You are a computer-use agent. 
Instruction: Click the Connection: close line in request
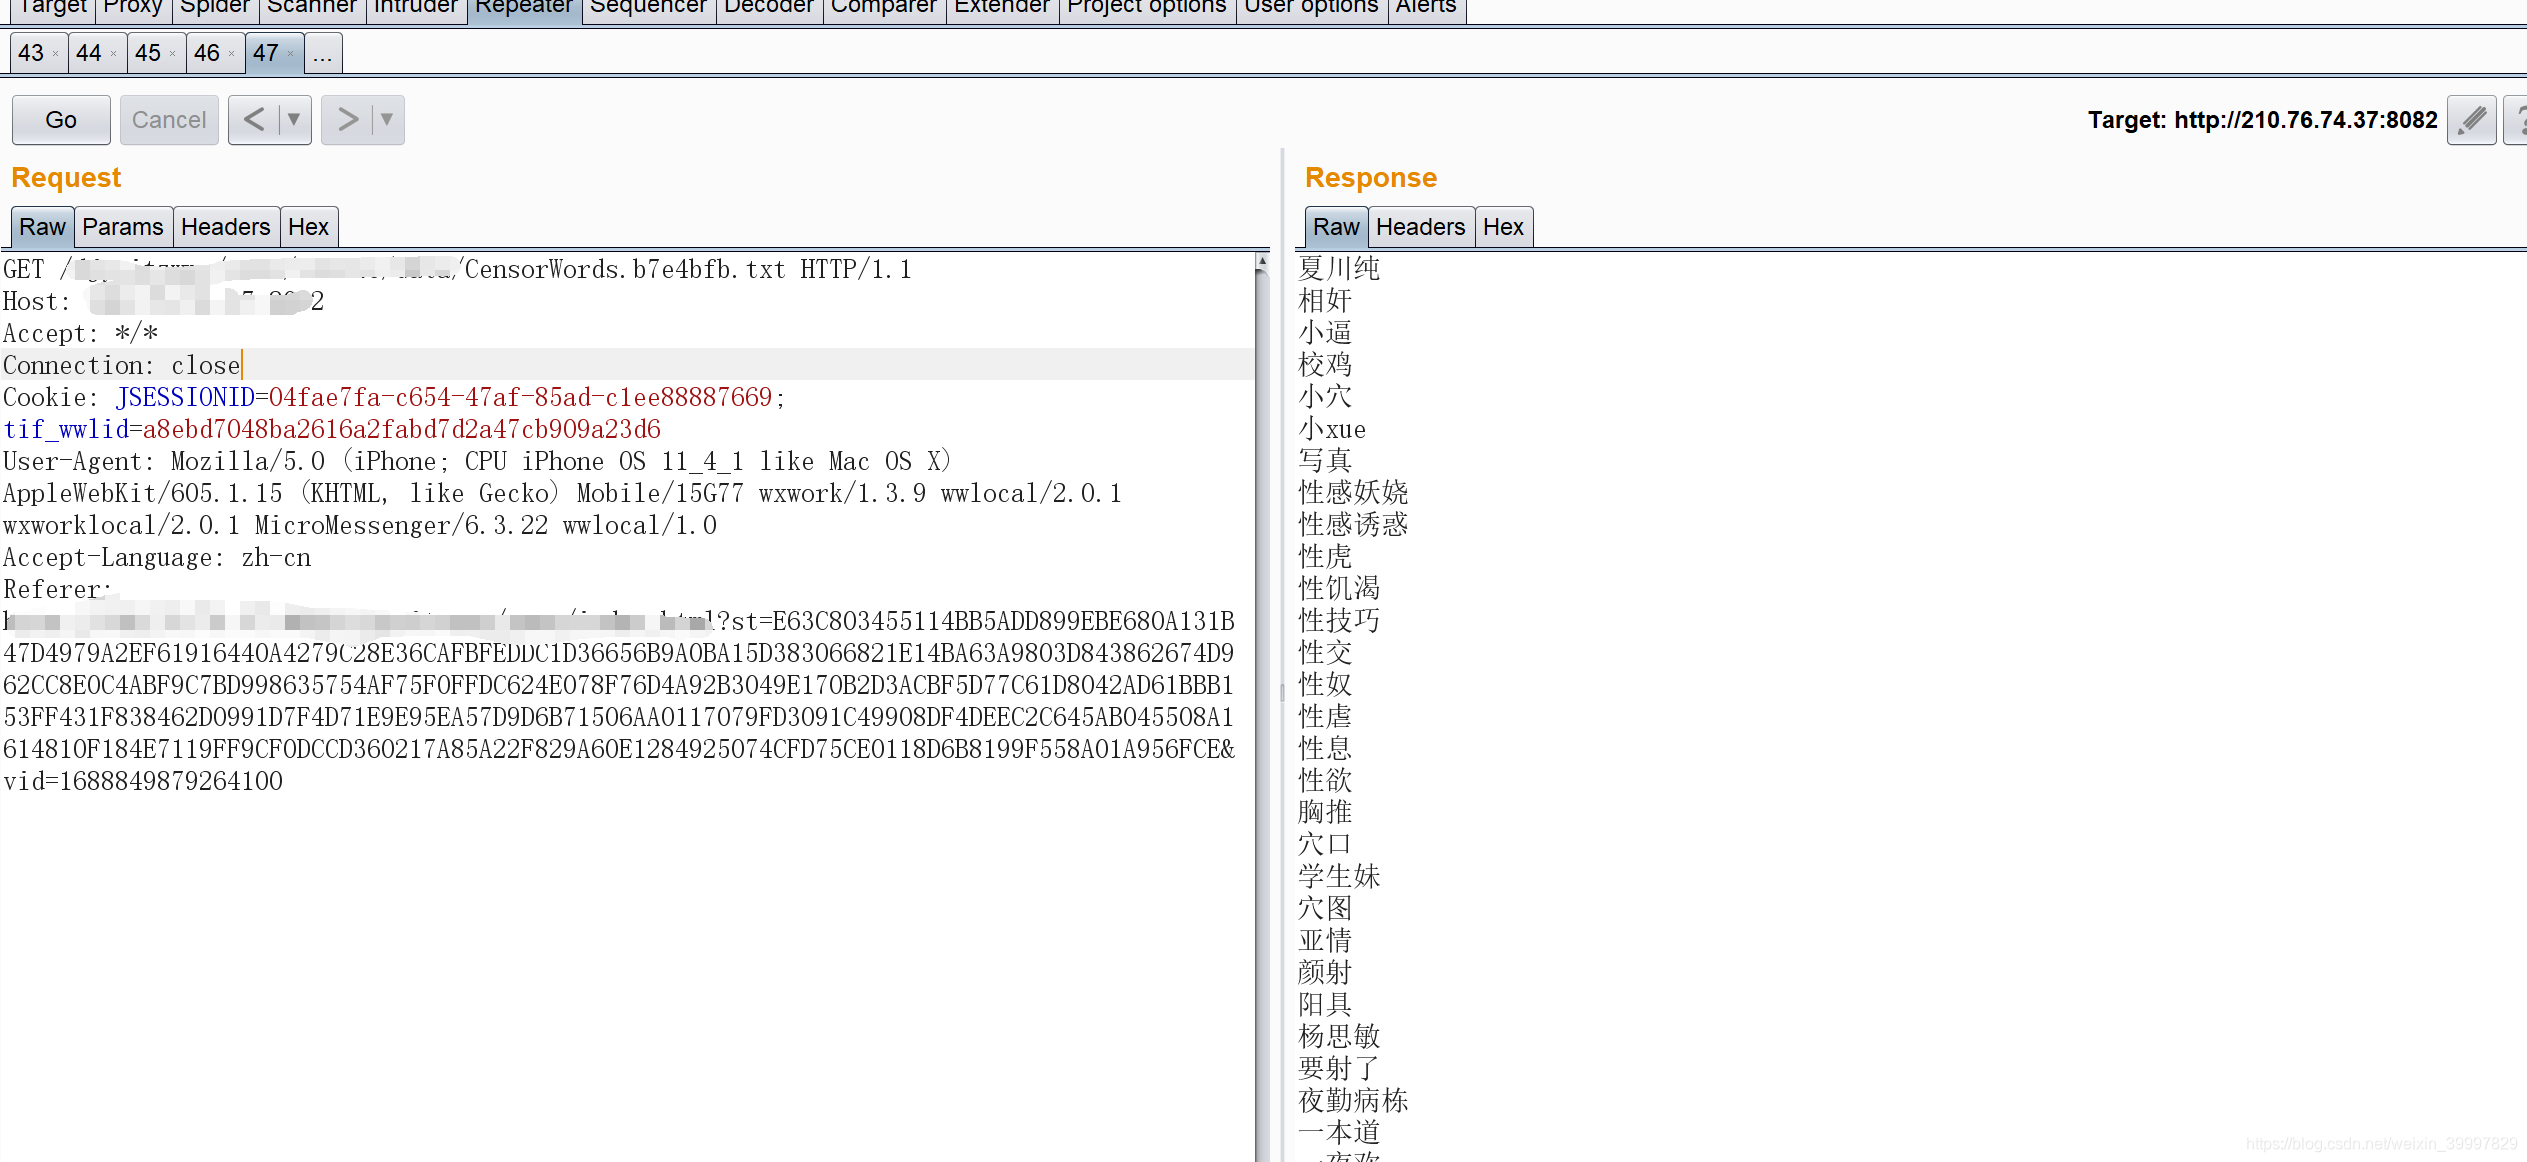click(122, 365)
